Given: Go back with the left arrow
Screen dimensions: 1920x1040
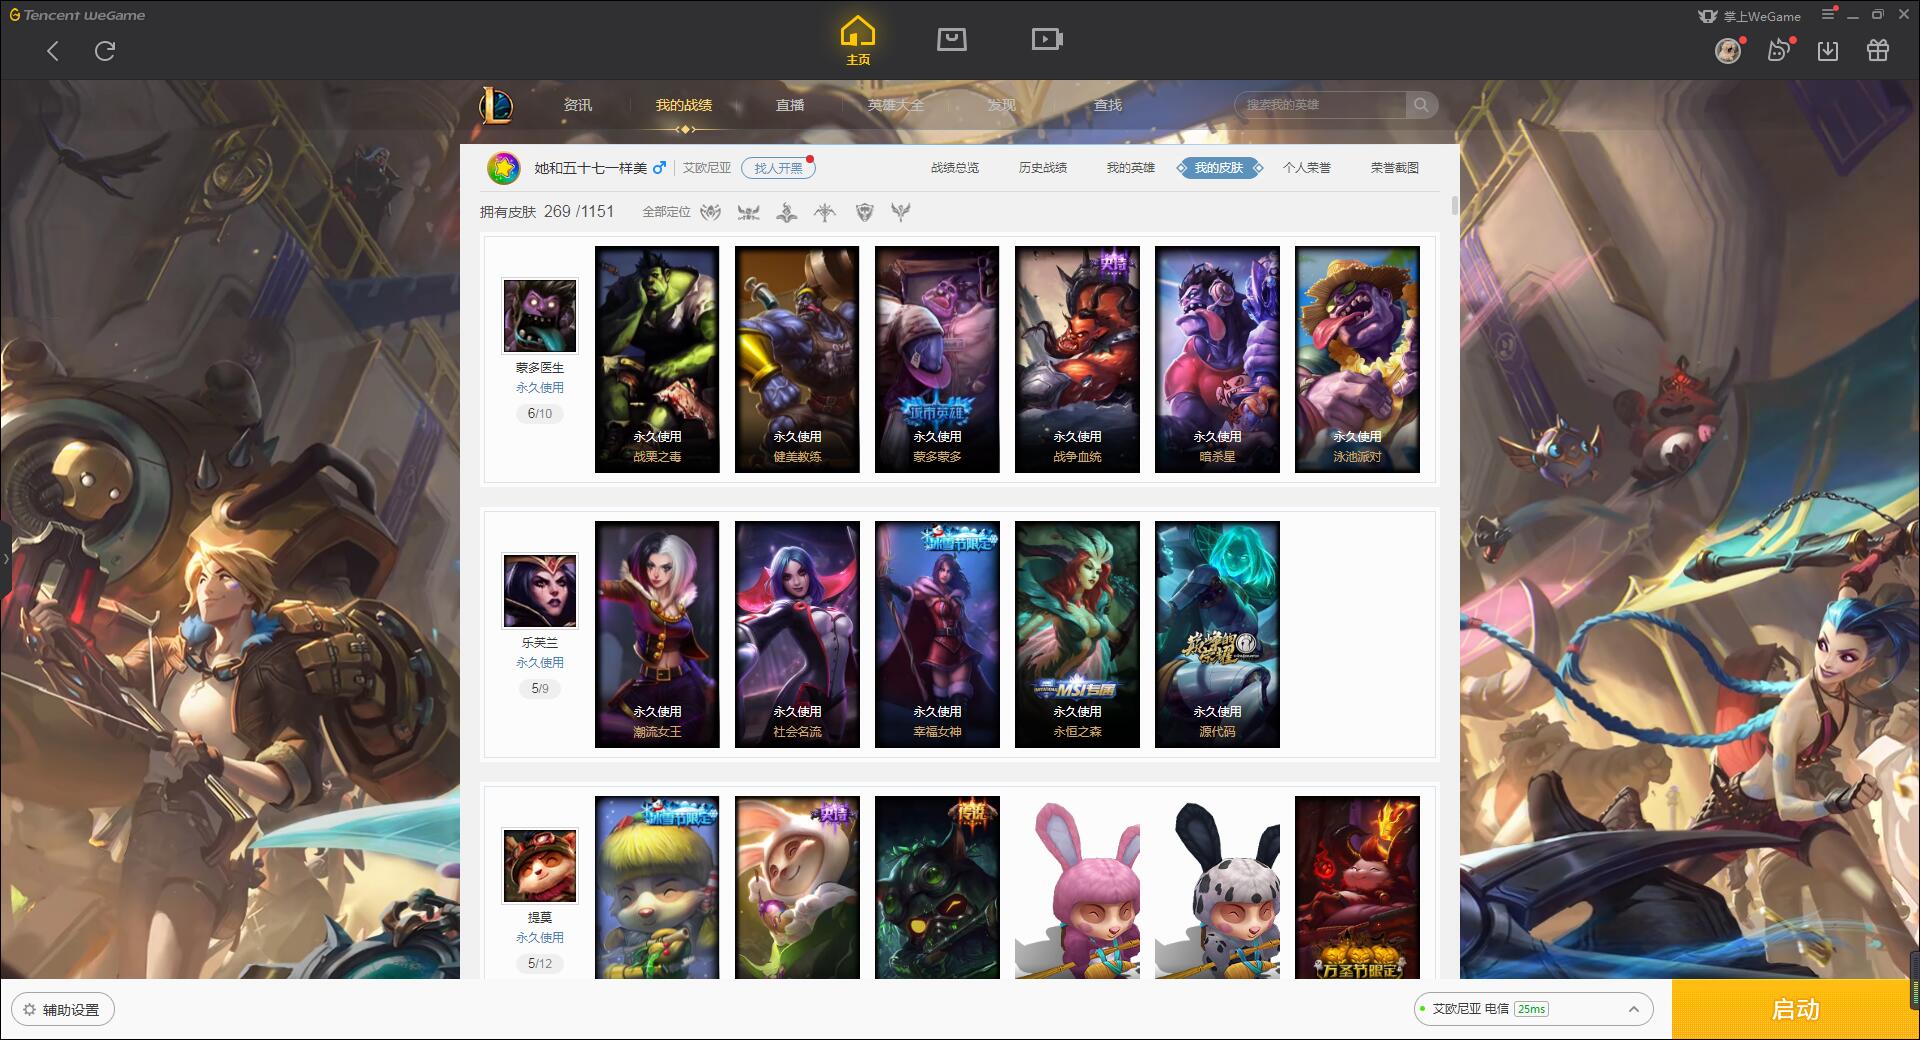Looking at the screenshot, I should tap(53, 51).
